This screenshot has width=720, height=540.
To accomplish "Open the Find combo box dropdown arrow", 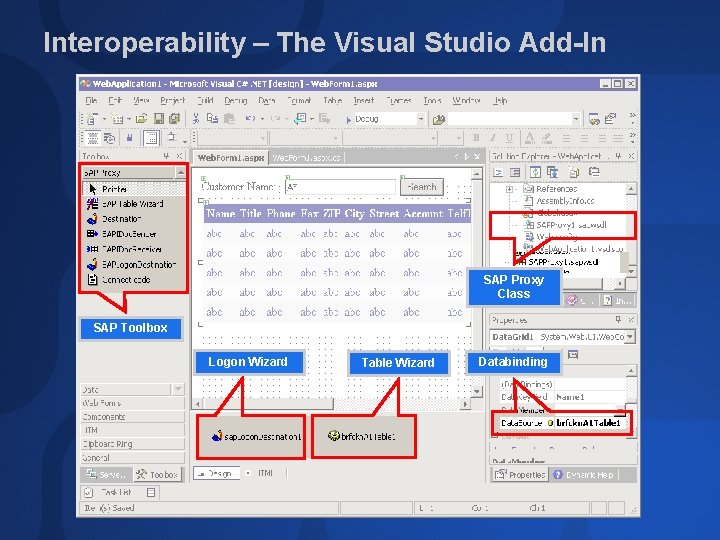I will tap(575, 119).
